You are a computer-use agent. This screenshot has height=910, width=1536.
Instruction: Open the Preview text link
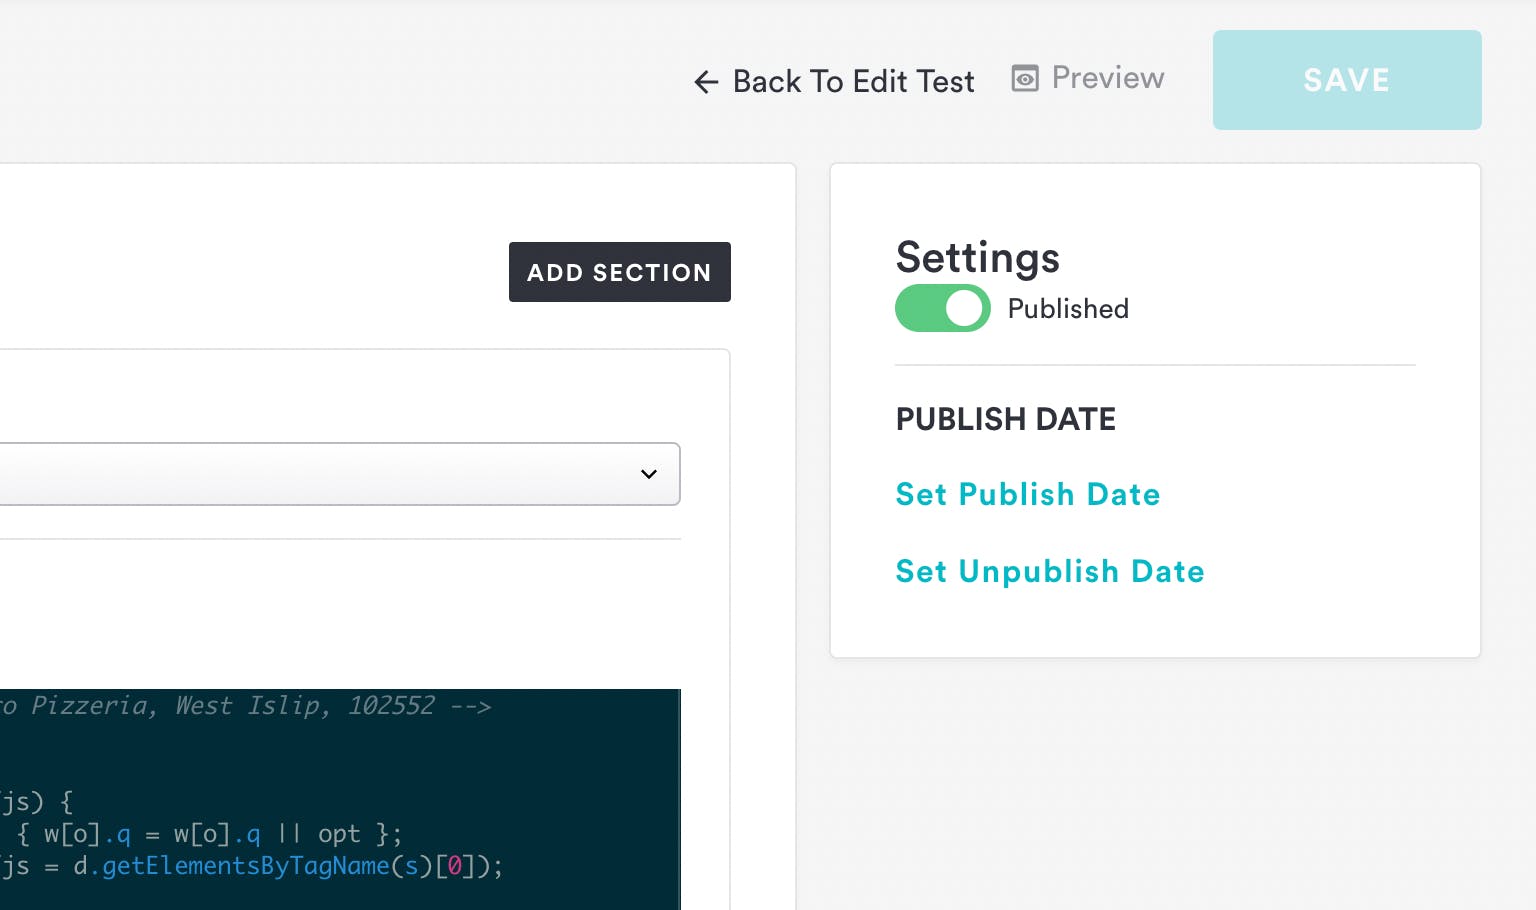tap(1107, 78)
